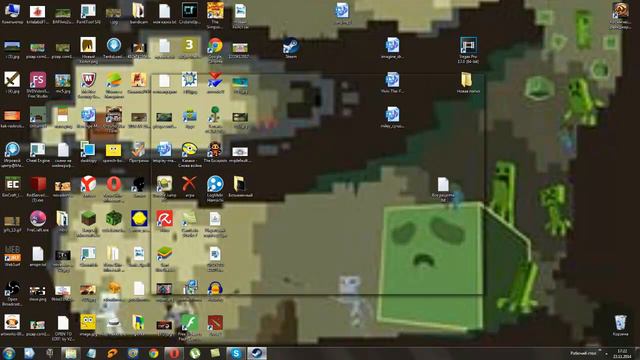Open the red X game shortcut
Screen dimensions: 640x360
point(189,184)
